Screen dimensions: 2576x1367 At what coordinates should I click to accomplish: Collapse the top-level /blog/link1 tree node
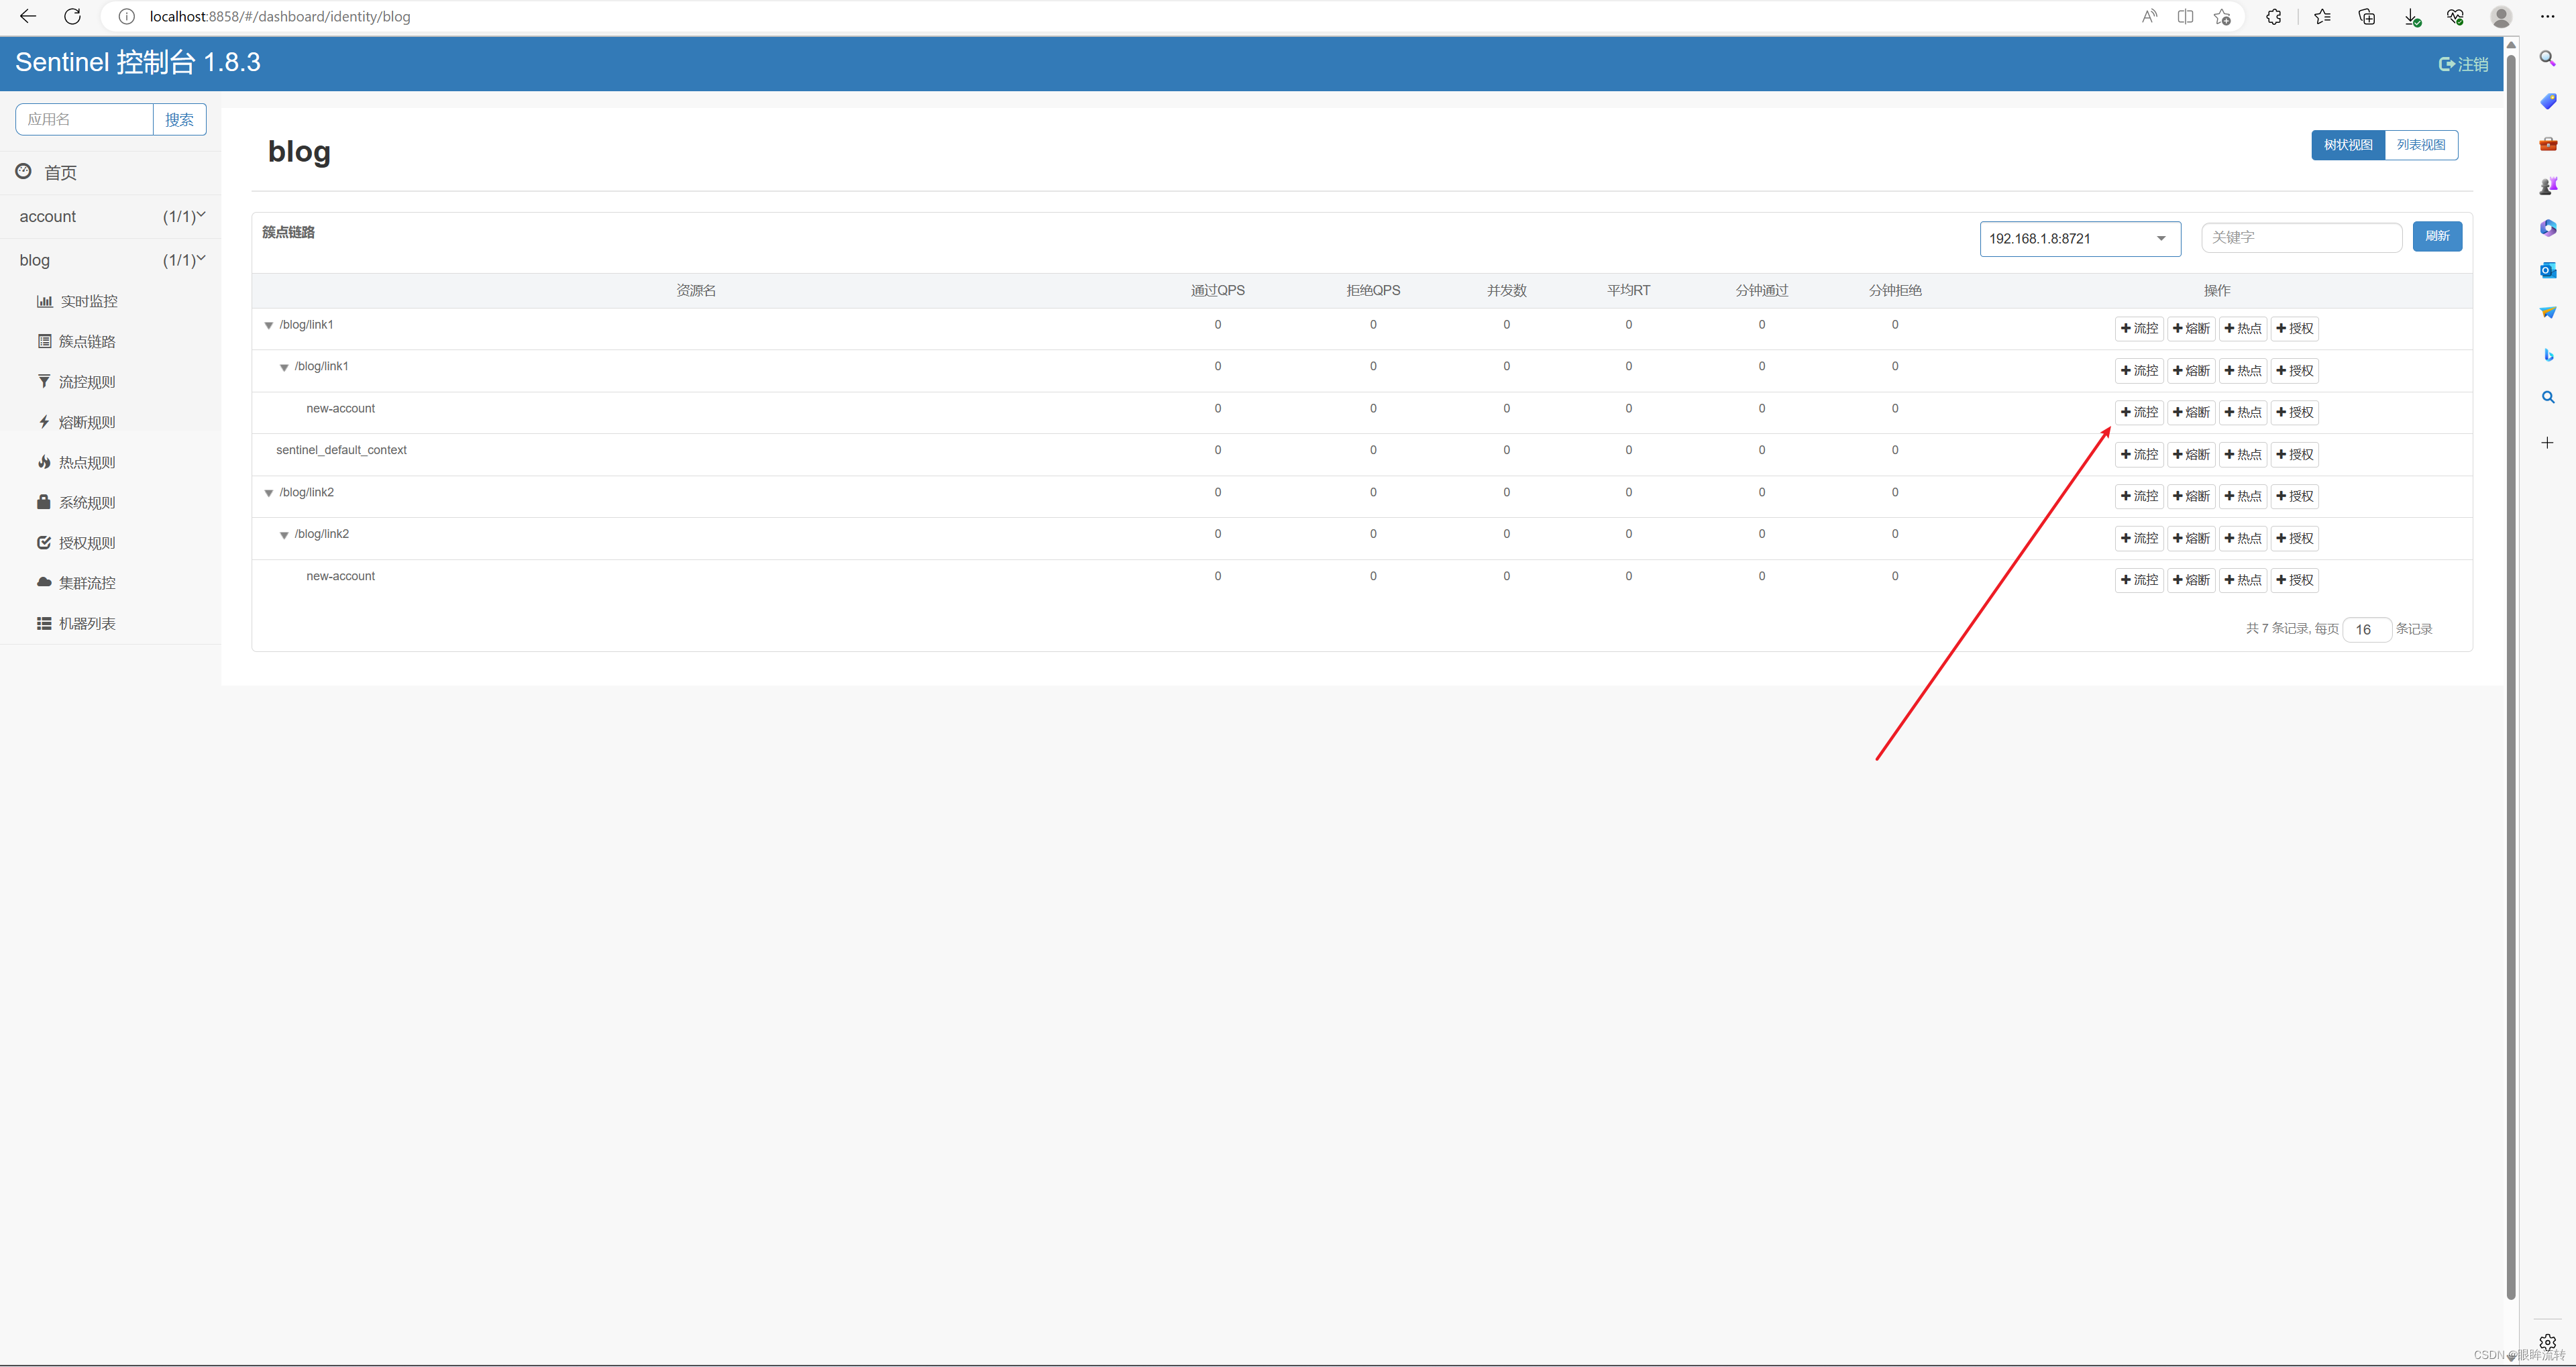(x=268, y=326)
